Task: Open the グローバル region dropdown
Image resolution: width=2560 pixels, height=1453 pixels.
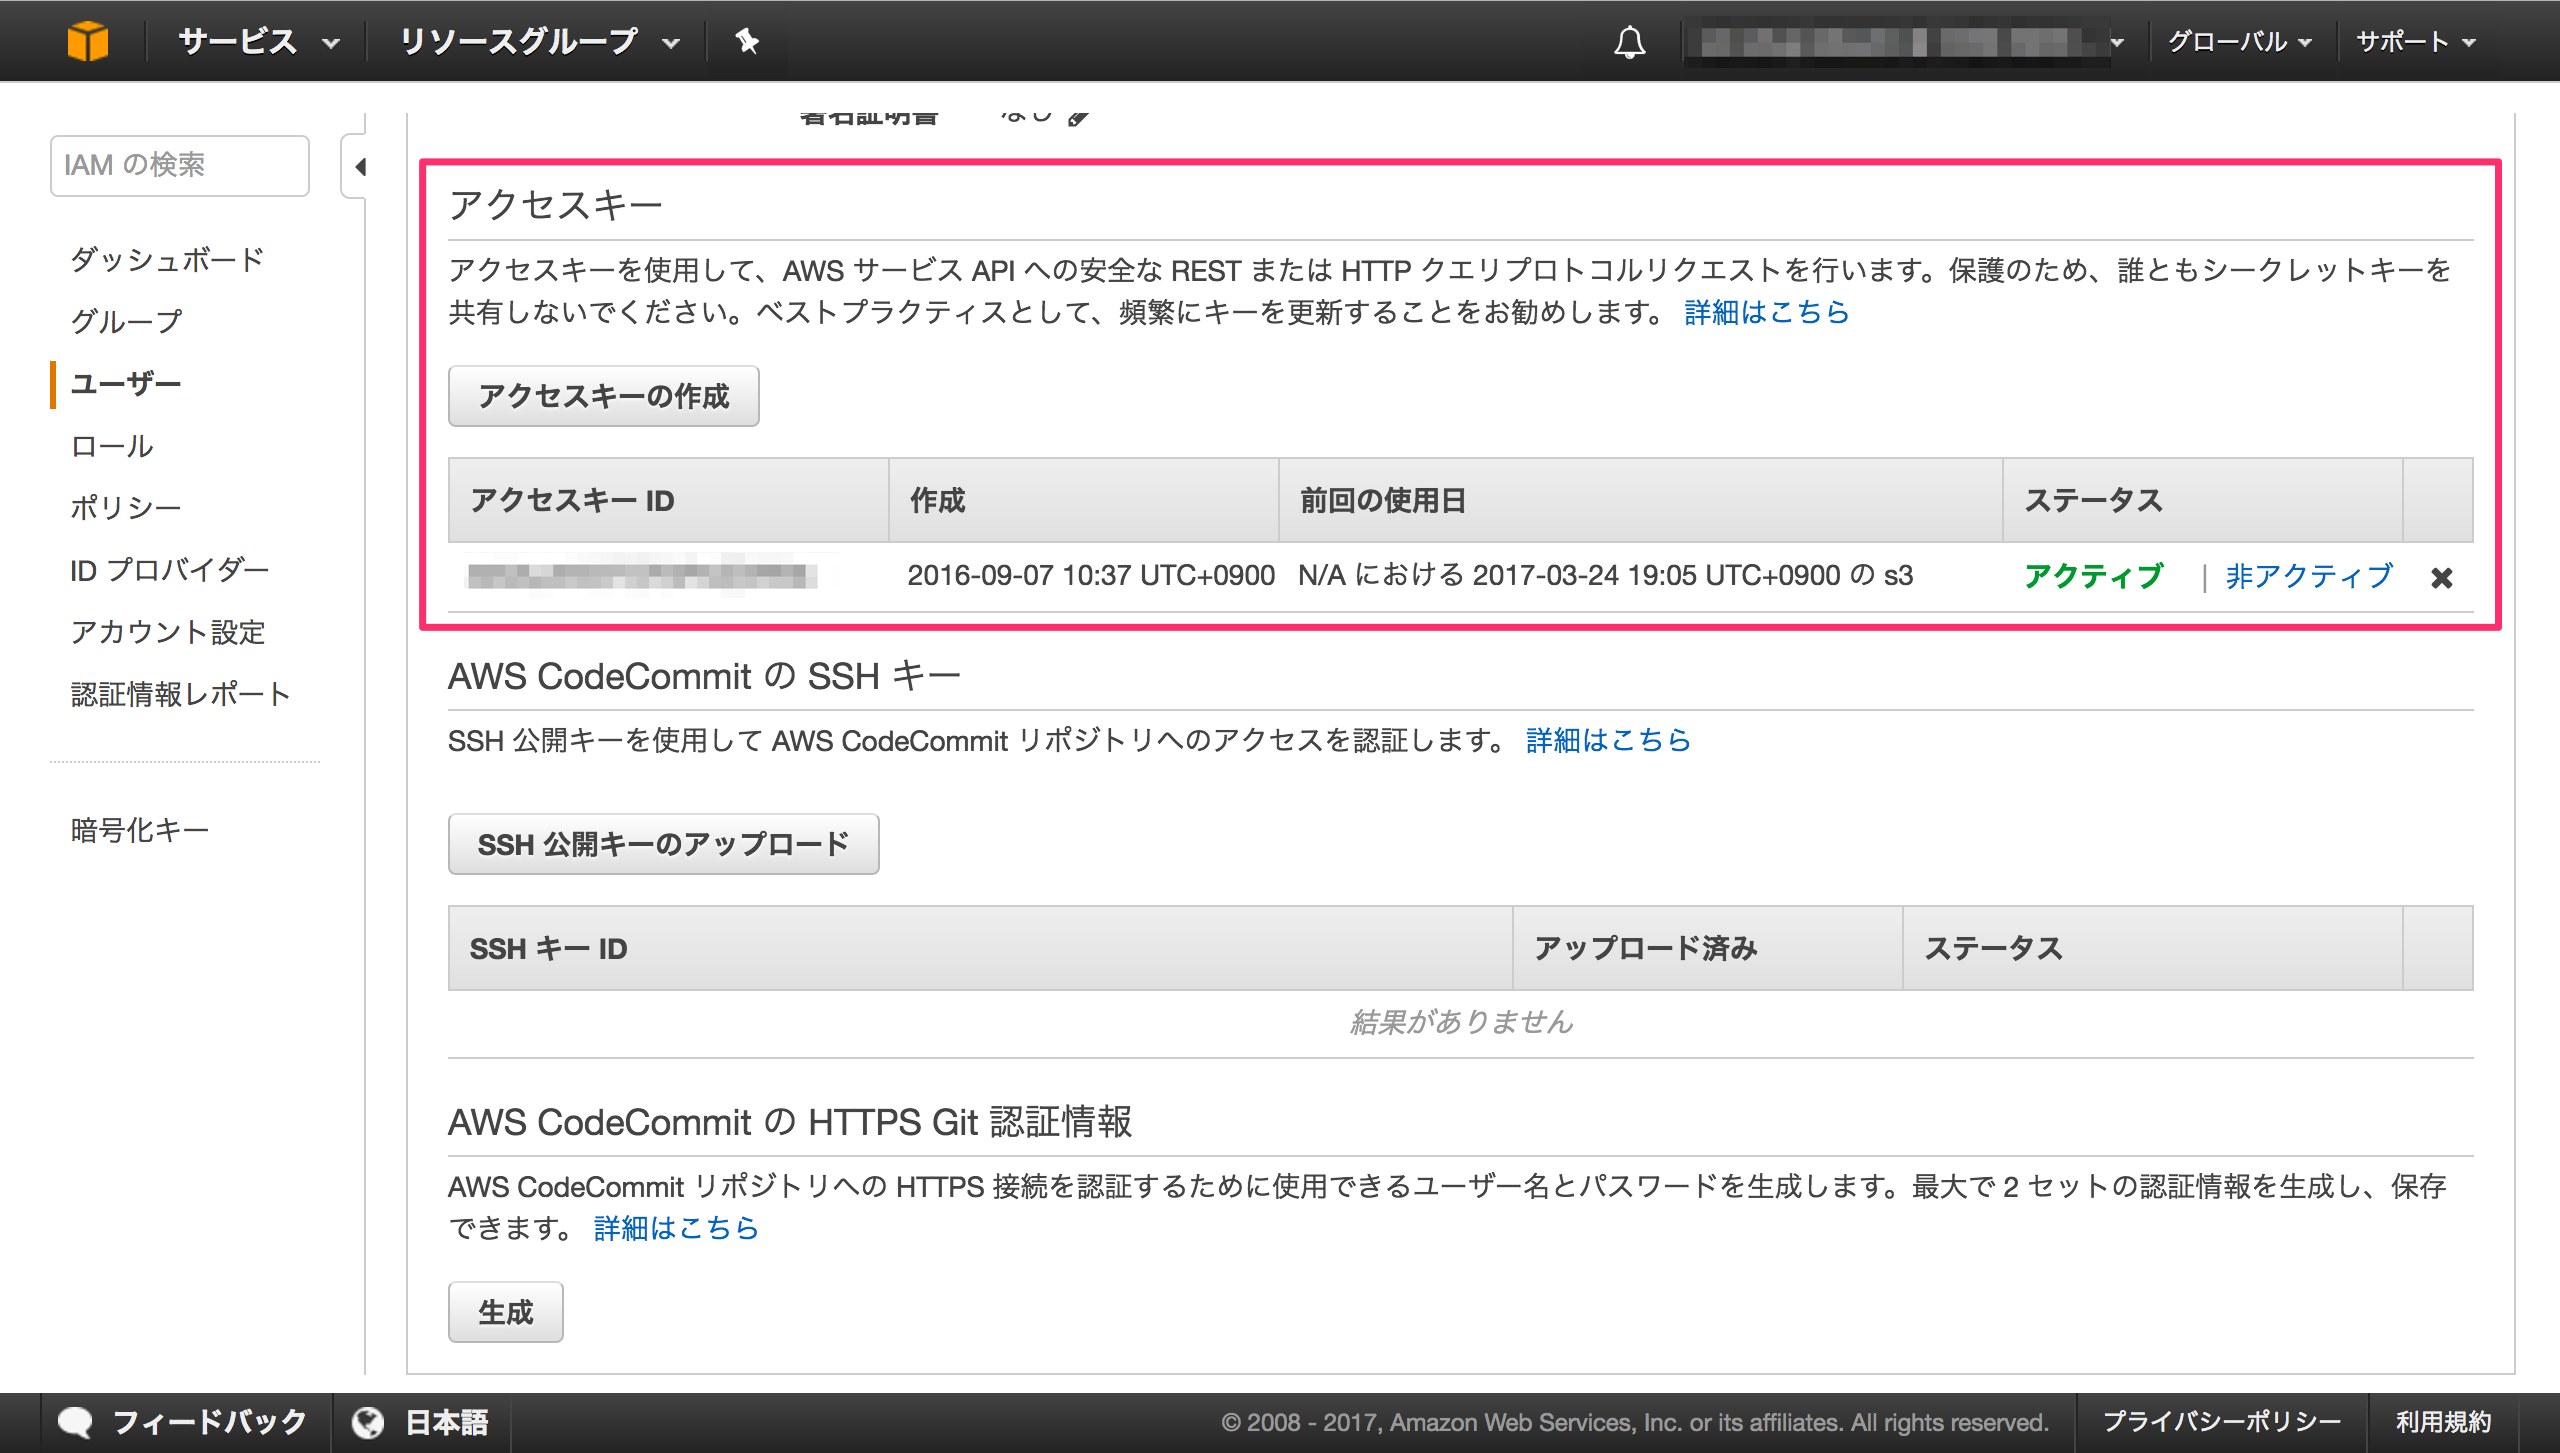Action: 2239,42
